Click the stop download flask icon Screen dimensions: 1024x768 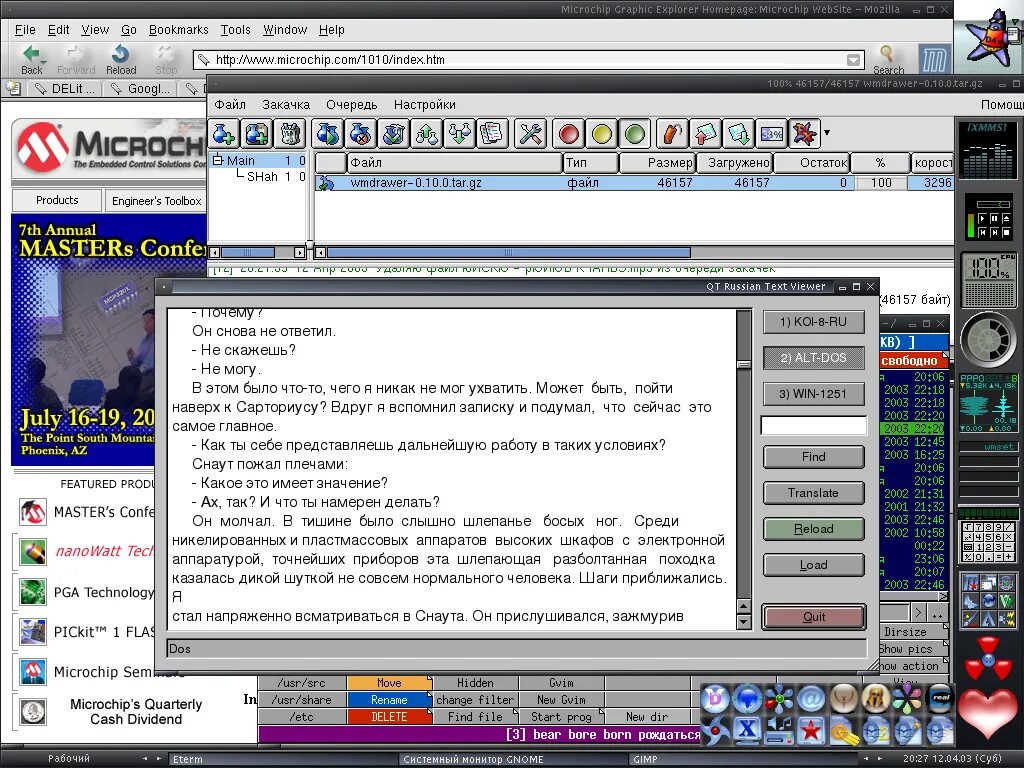[360, 135]
